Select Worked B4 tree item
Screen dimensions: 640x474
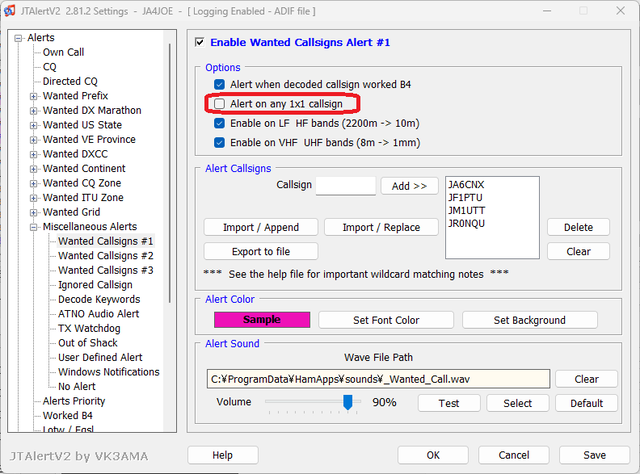[x=68, y=416]
